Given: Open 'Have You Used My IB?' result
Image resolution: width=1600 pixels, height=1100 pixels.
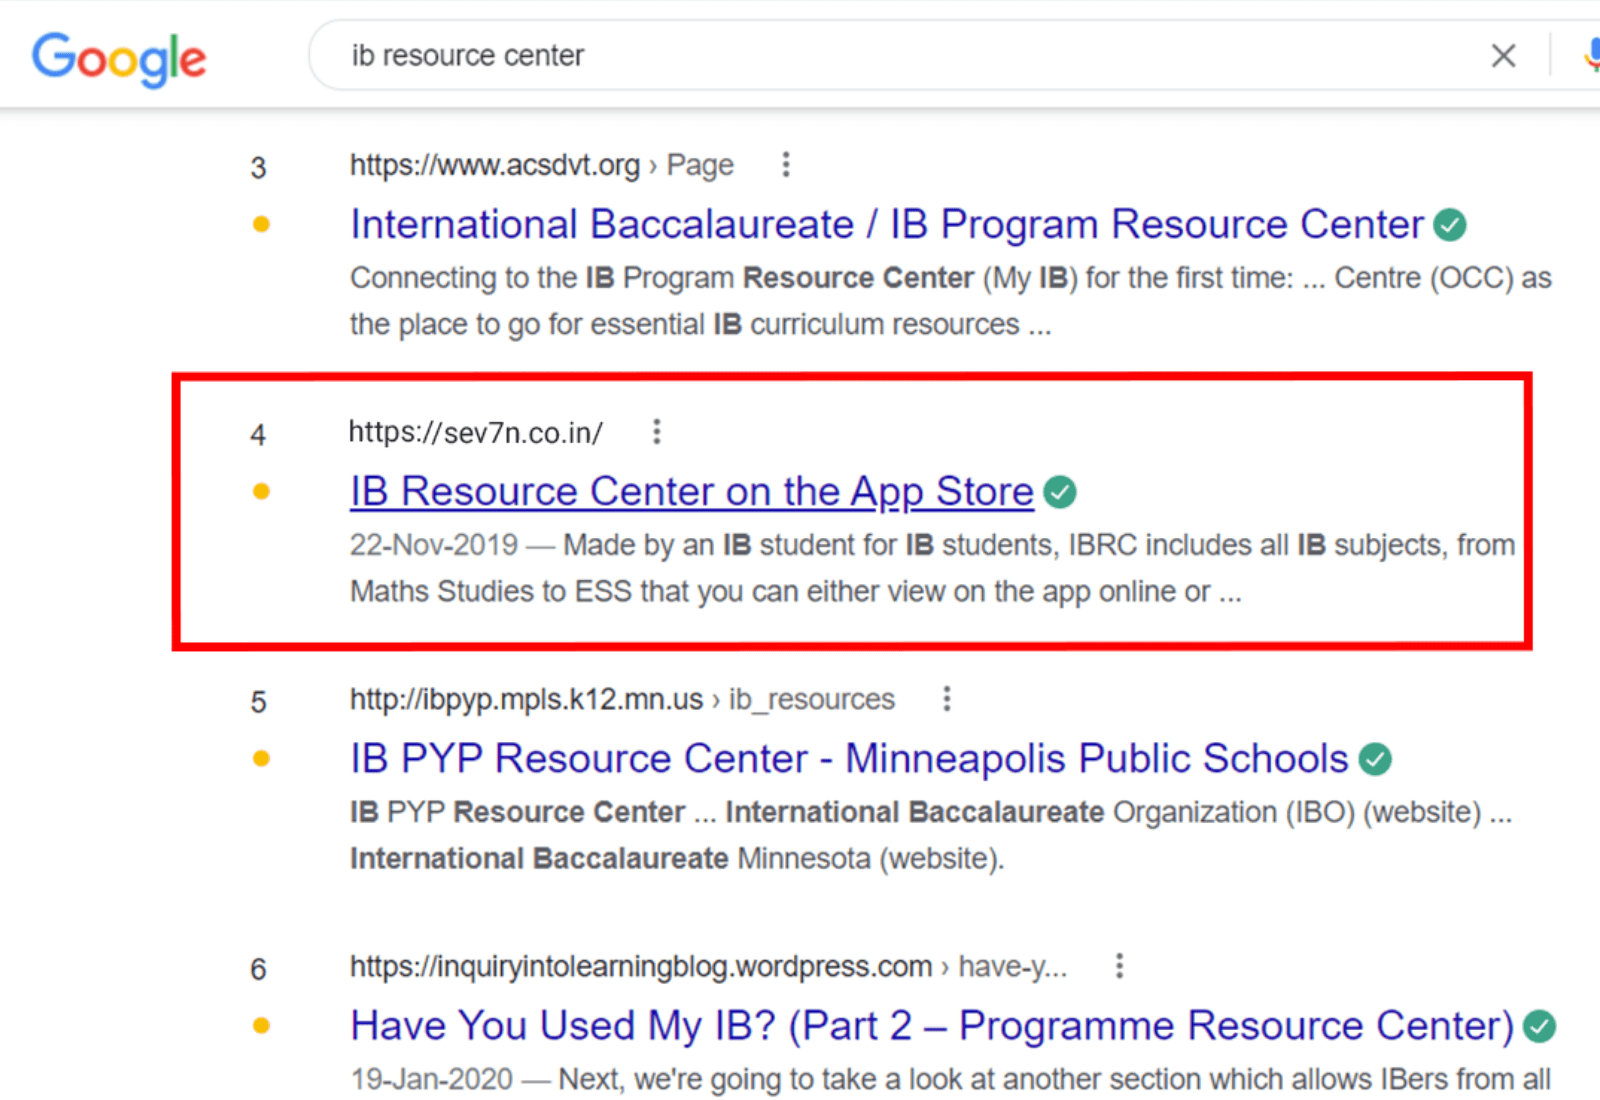Looking at the screenshot, I should [x=931, y=1026].
